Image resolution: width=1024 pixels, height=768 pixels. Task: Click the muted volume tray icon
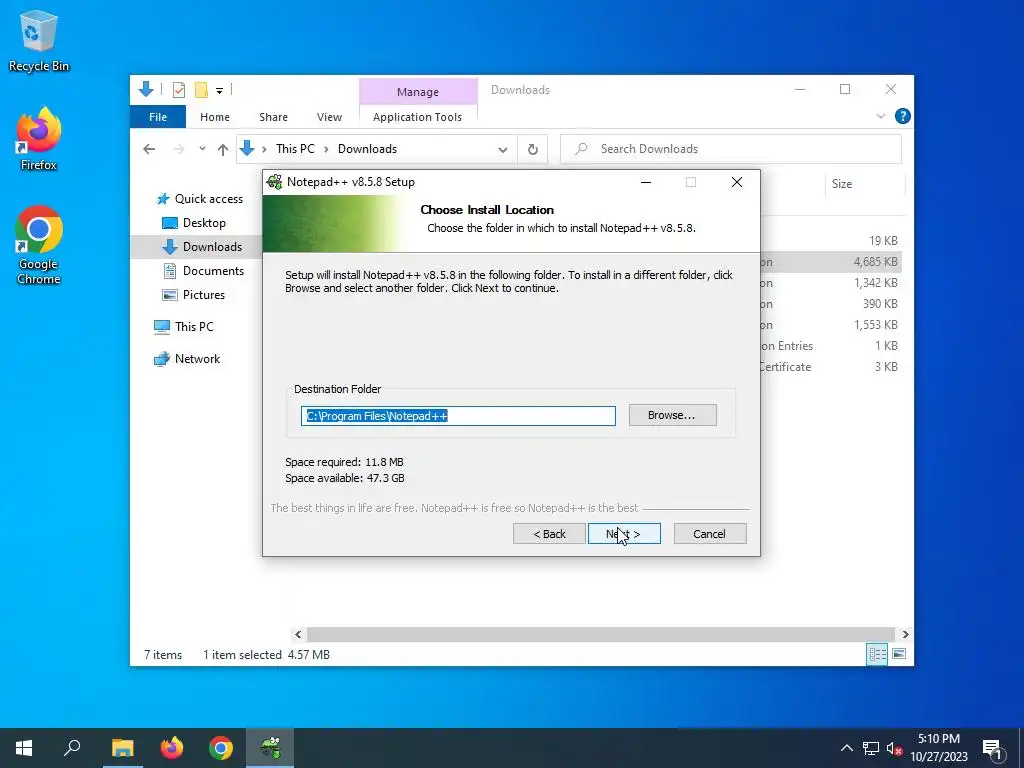pos(895,748)
